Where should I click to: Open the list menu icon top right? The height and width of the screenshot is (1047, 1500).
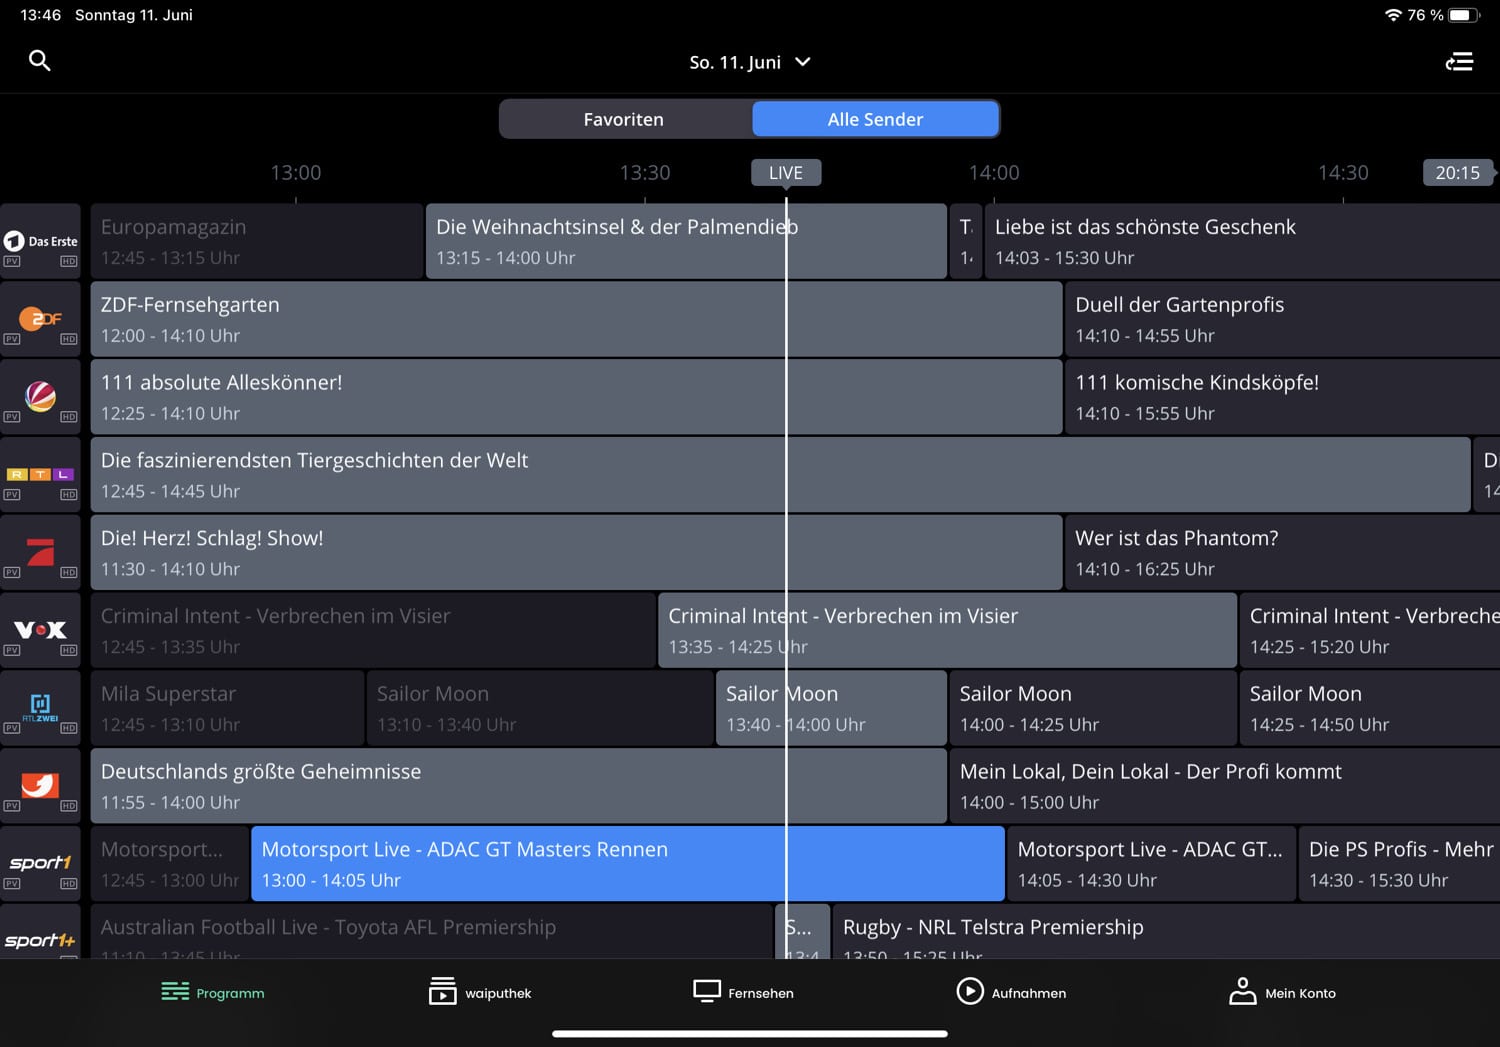[x=1459, y=62]
